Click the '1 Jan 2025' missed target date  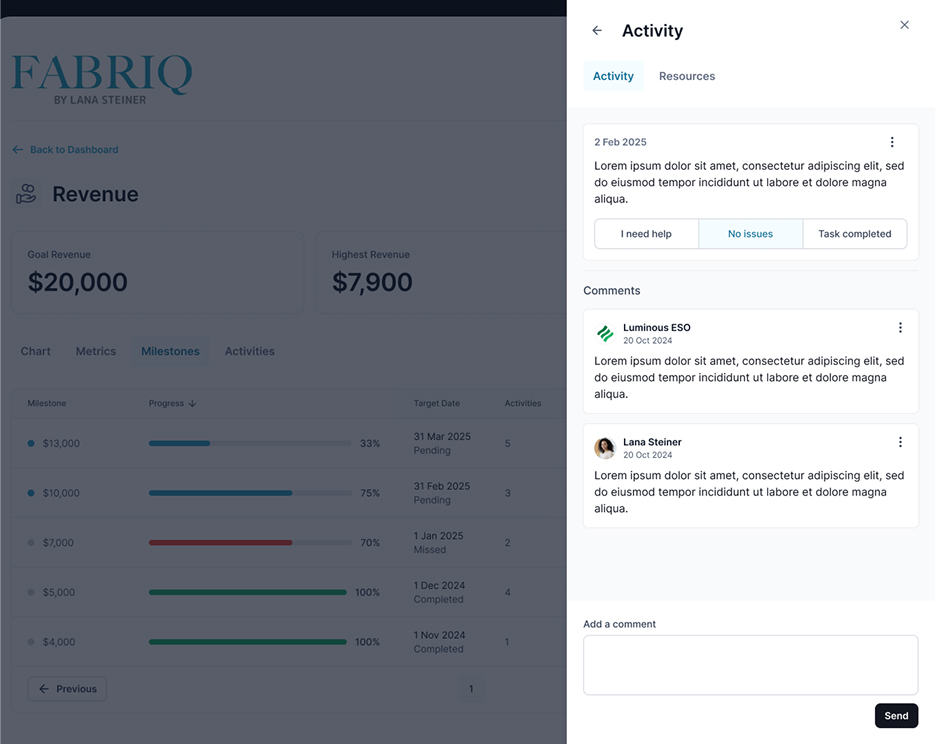tap(438, 536)
